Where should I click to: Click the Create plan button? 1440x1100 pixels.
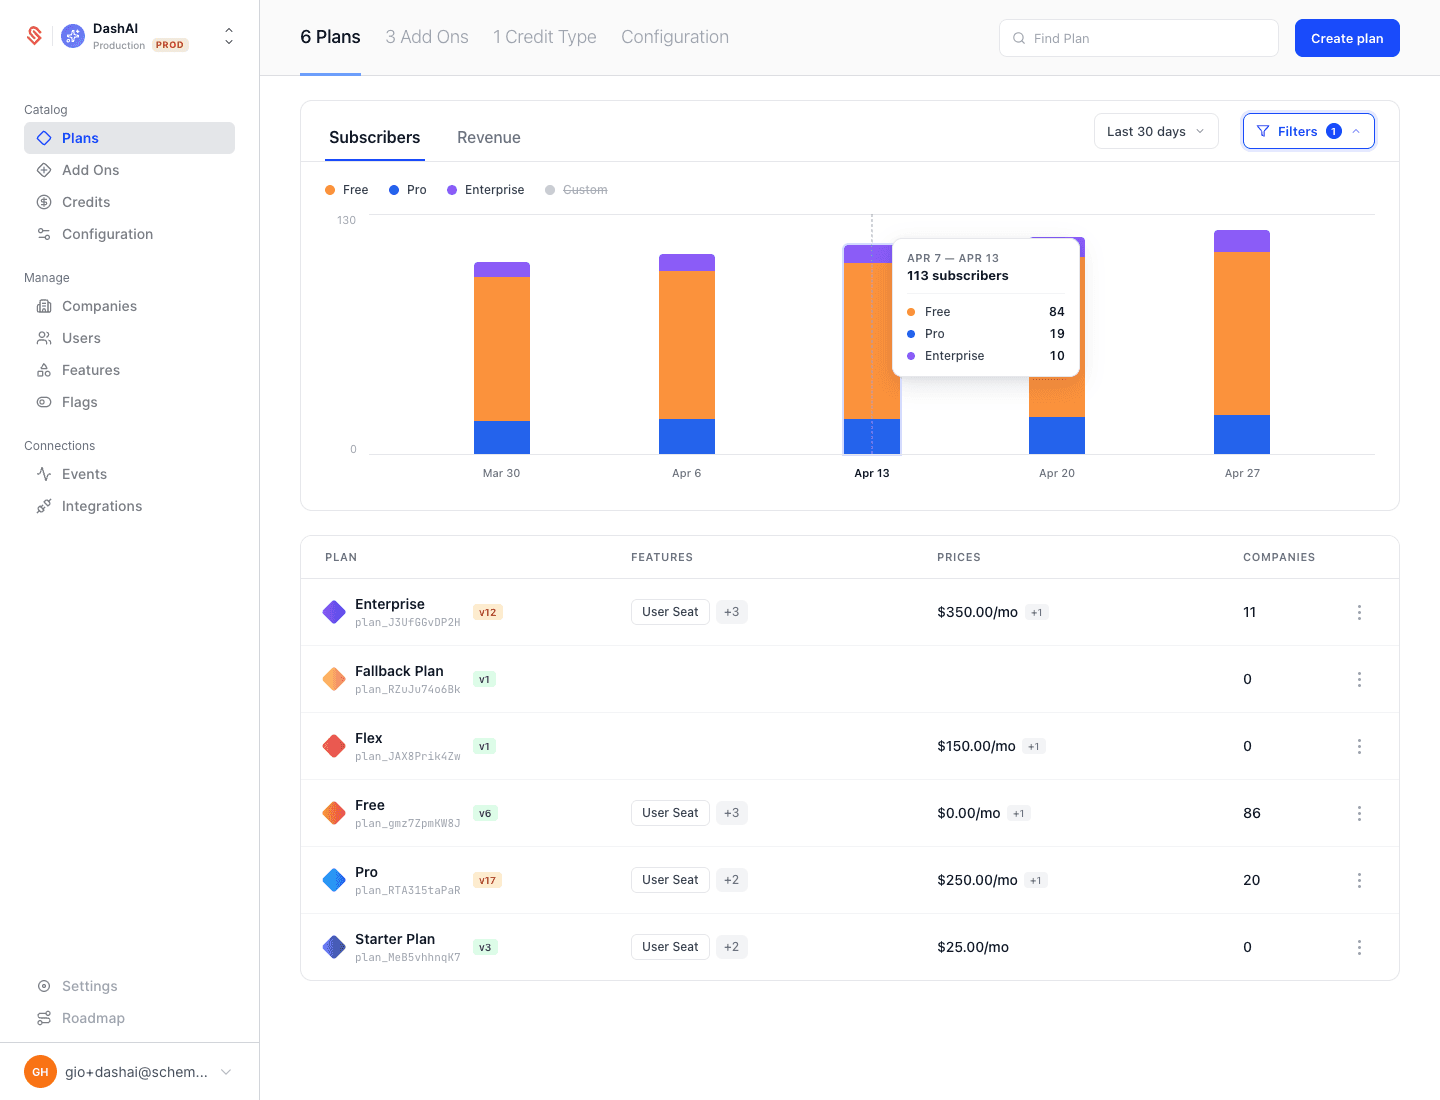[x=1347, y=38]
